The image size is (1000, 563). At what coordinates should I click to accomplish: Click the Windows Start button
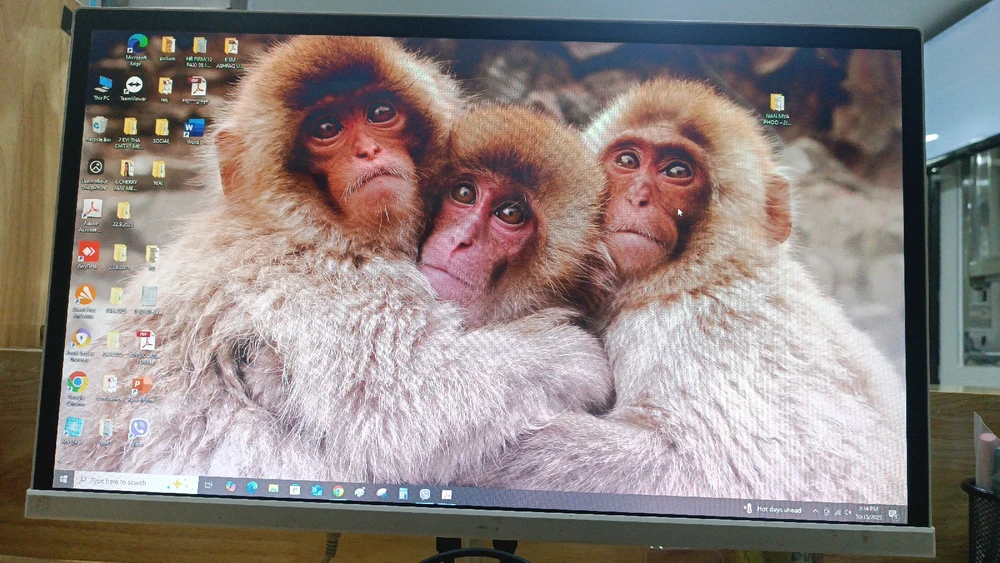tap(64, 479)
